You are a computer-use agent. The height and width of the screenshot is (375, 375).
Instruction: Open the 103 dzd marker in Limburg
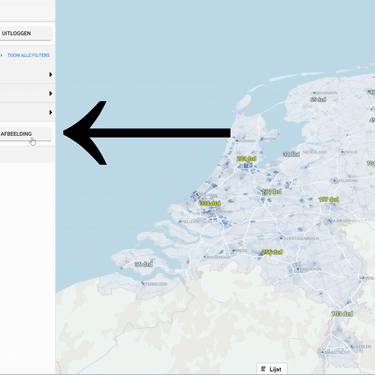342,314
